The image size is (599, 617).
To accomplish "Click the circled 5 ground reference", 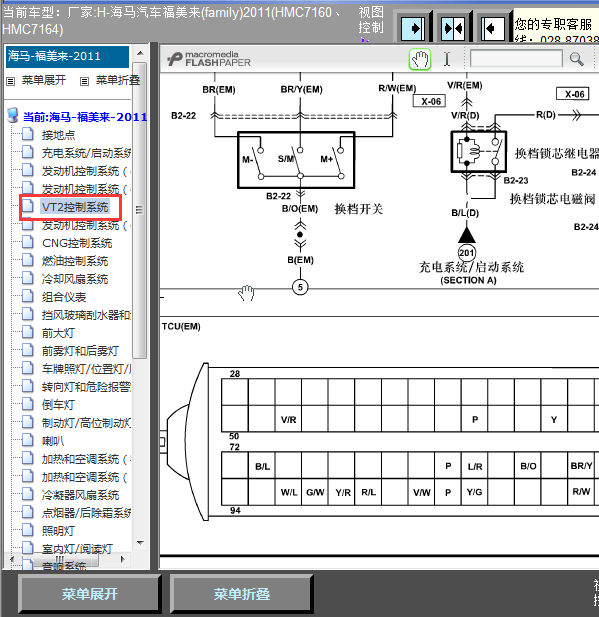I will (x=300, y=287).
